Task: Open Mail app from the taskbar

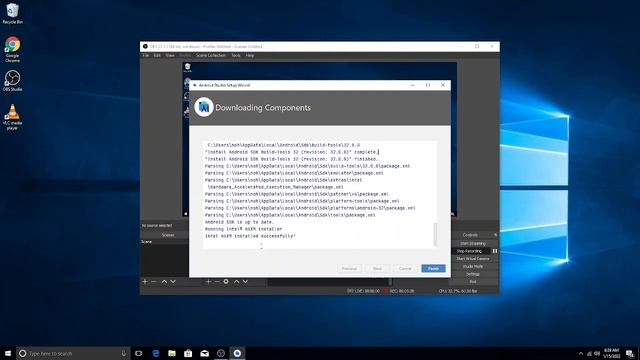Action: (204, 353)
